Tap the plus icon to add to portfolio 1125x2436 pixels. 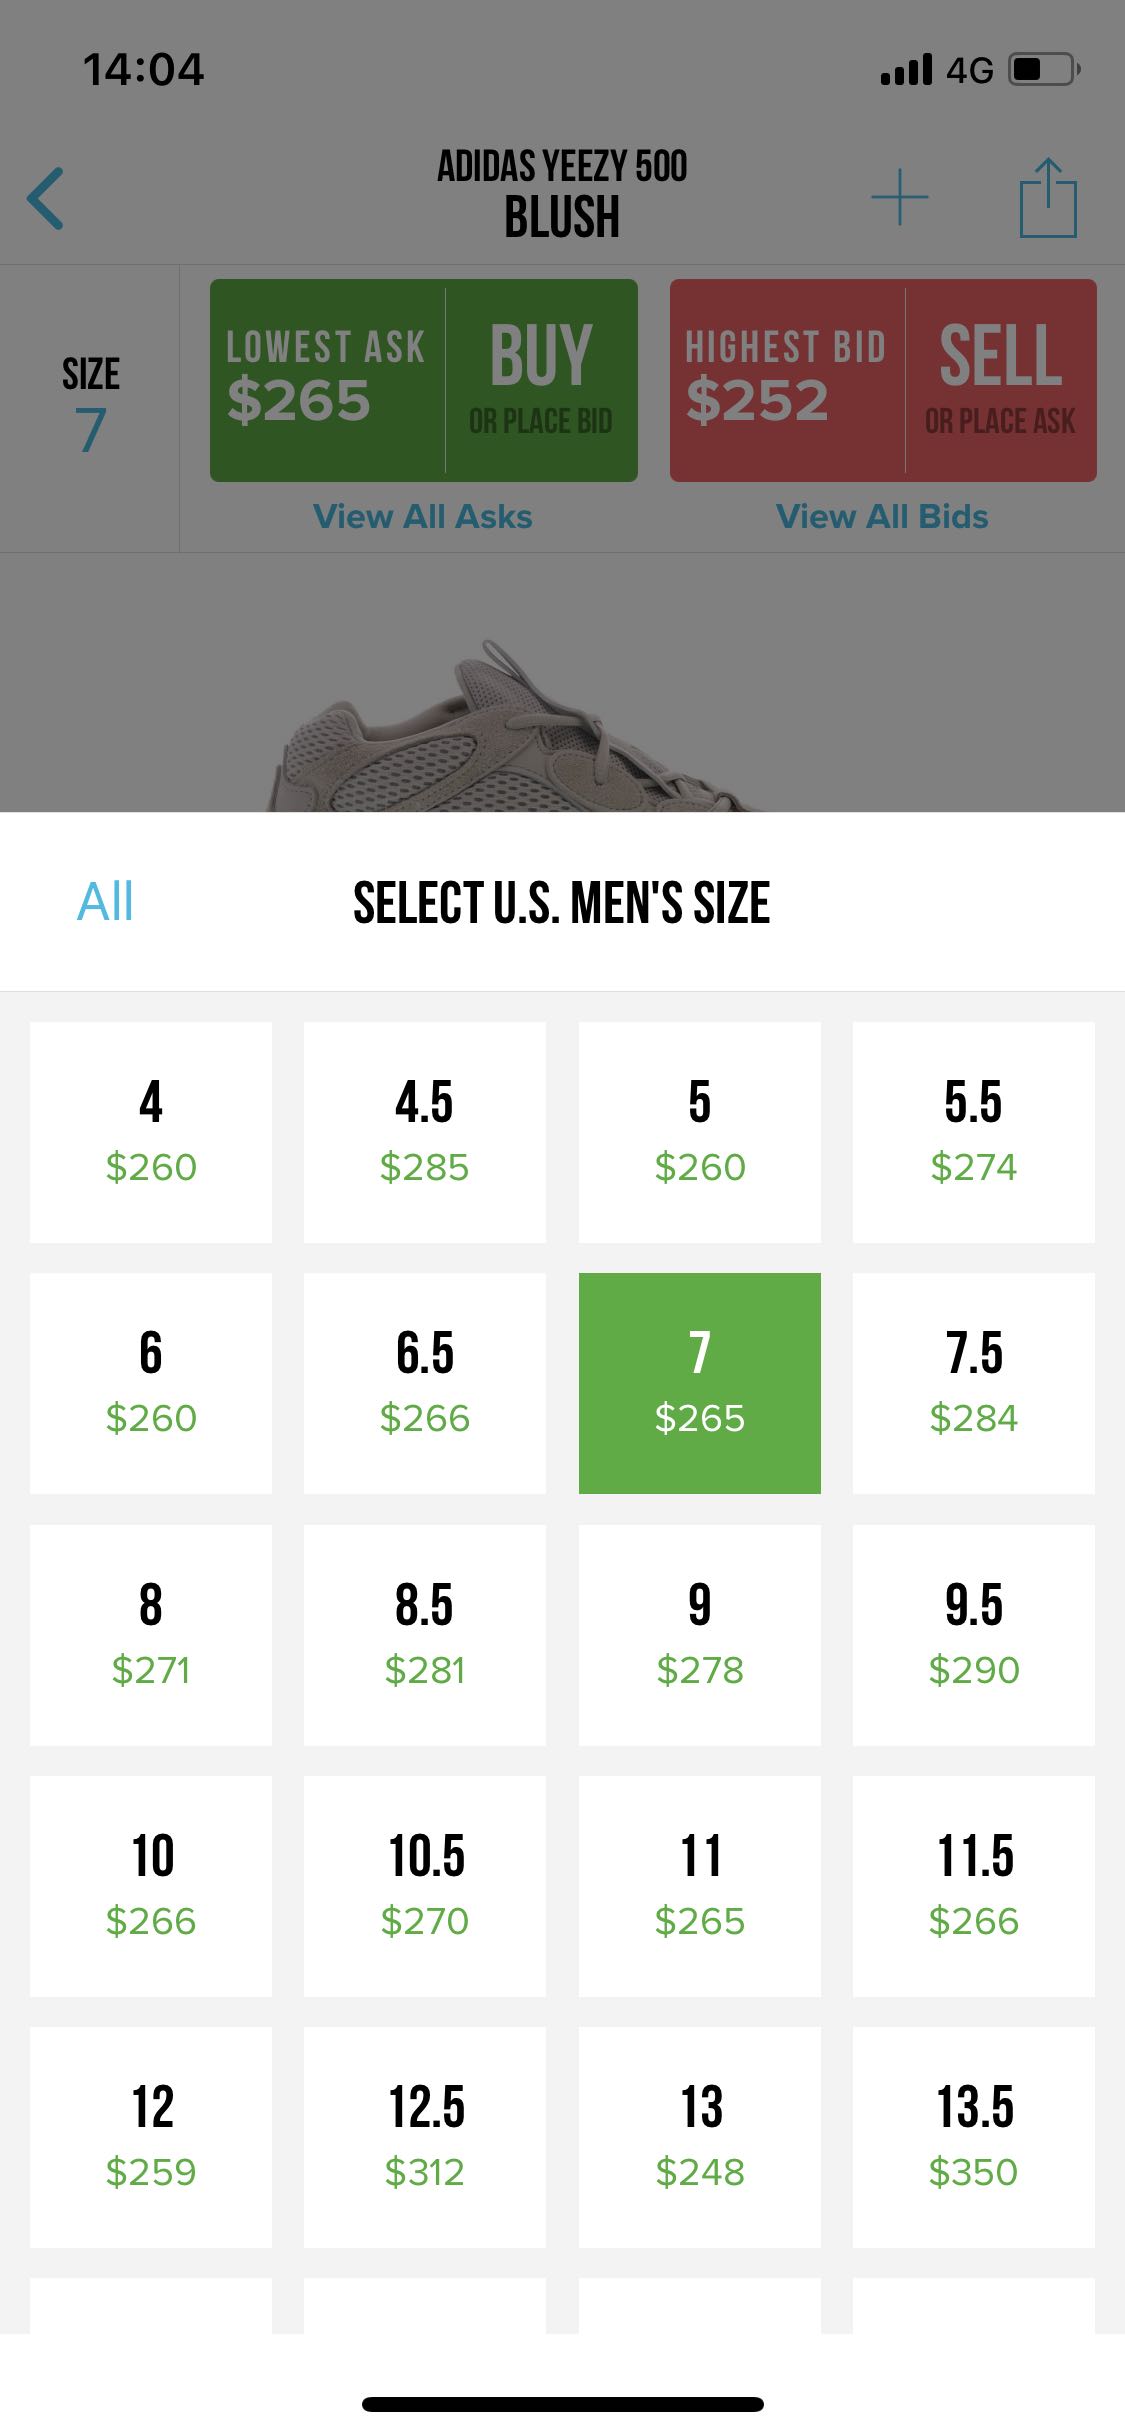[x=899, y=198]
